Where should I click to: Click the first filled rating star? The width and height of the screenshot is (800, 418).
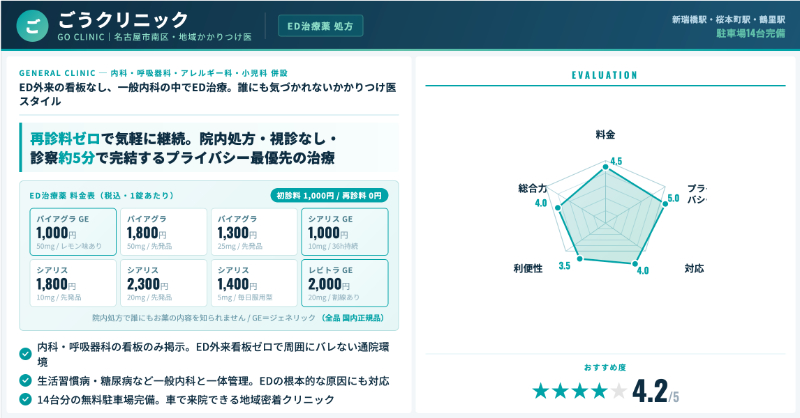coord(541,390)
